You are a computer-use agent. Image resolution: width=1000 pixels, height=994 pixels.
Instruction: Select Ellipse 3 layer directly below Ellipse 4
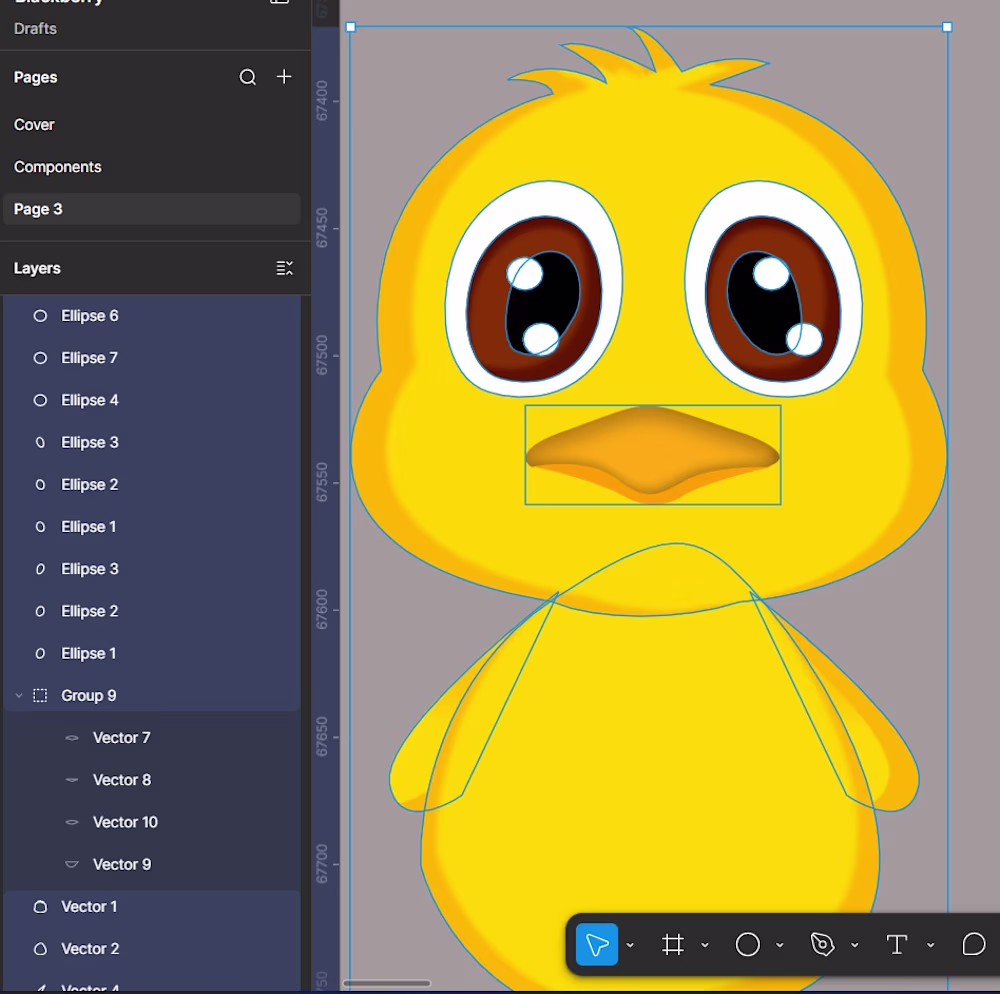(152, 442)
